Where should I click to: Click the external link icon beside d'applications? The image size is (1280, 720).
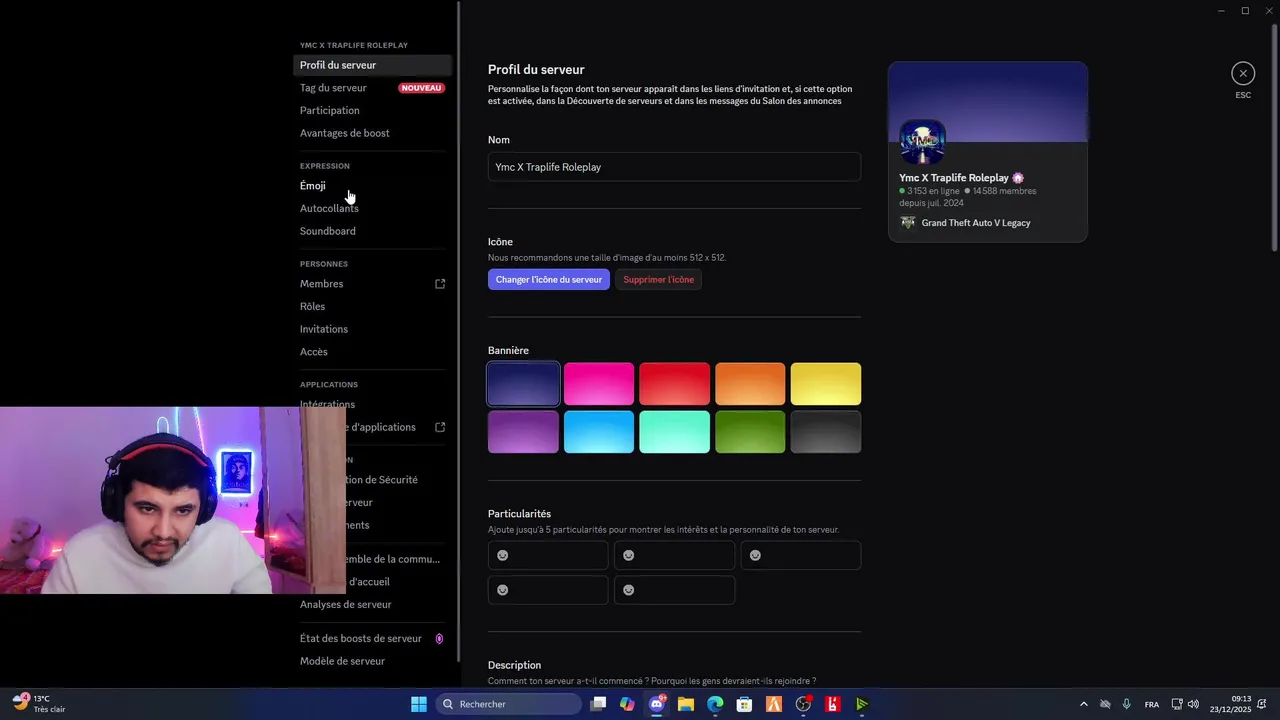click(440, 427)
